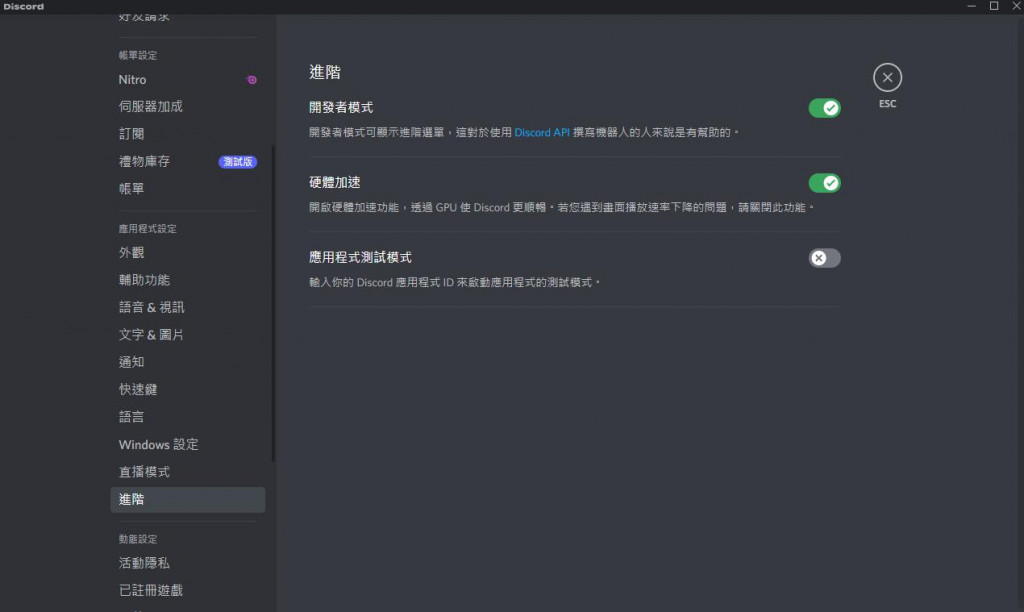This screenshot has width=1024, height=612.
Task: Select the highlighted 進階 sidebar item
Action: (187, 500)
